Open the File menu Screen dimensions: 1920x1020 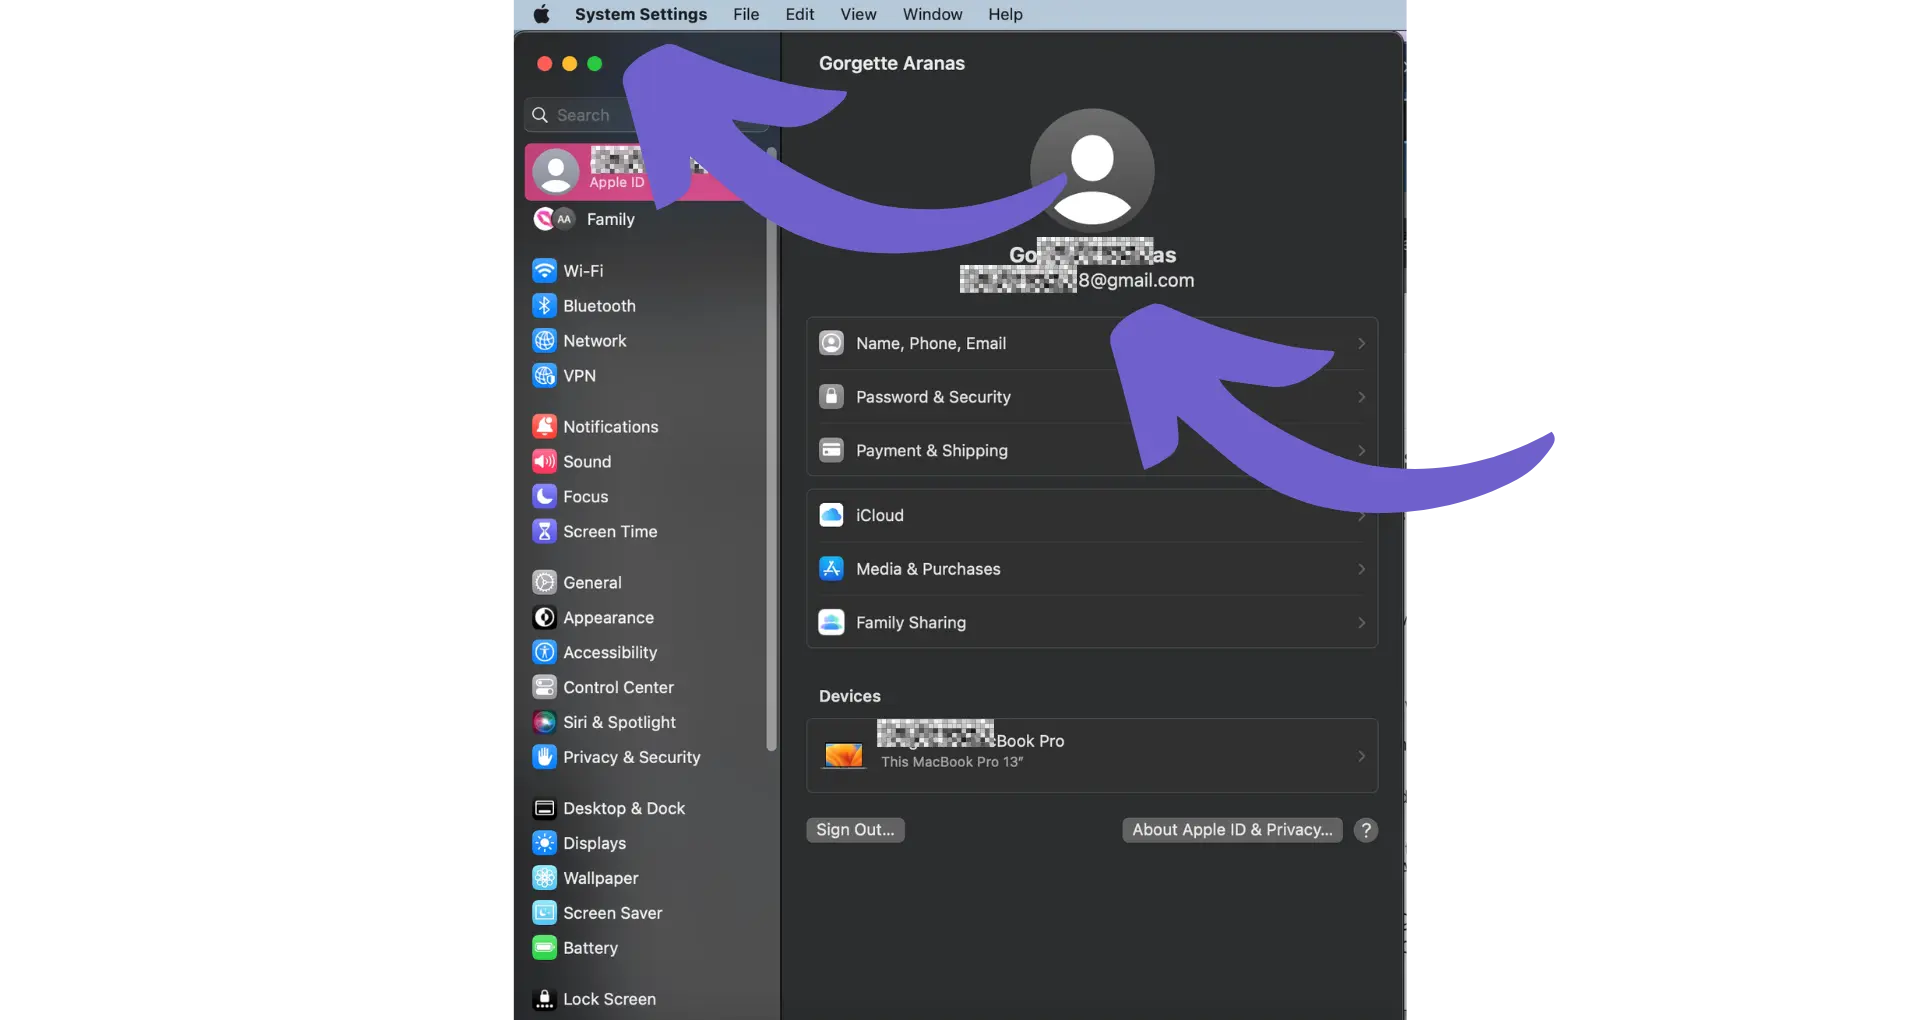tap(746, 14)
